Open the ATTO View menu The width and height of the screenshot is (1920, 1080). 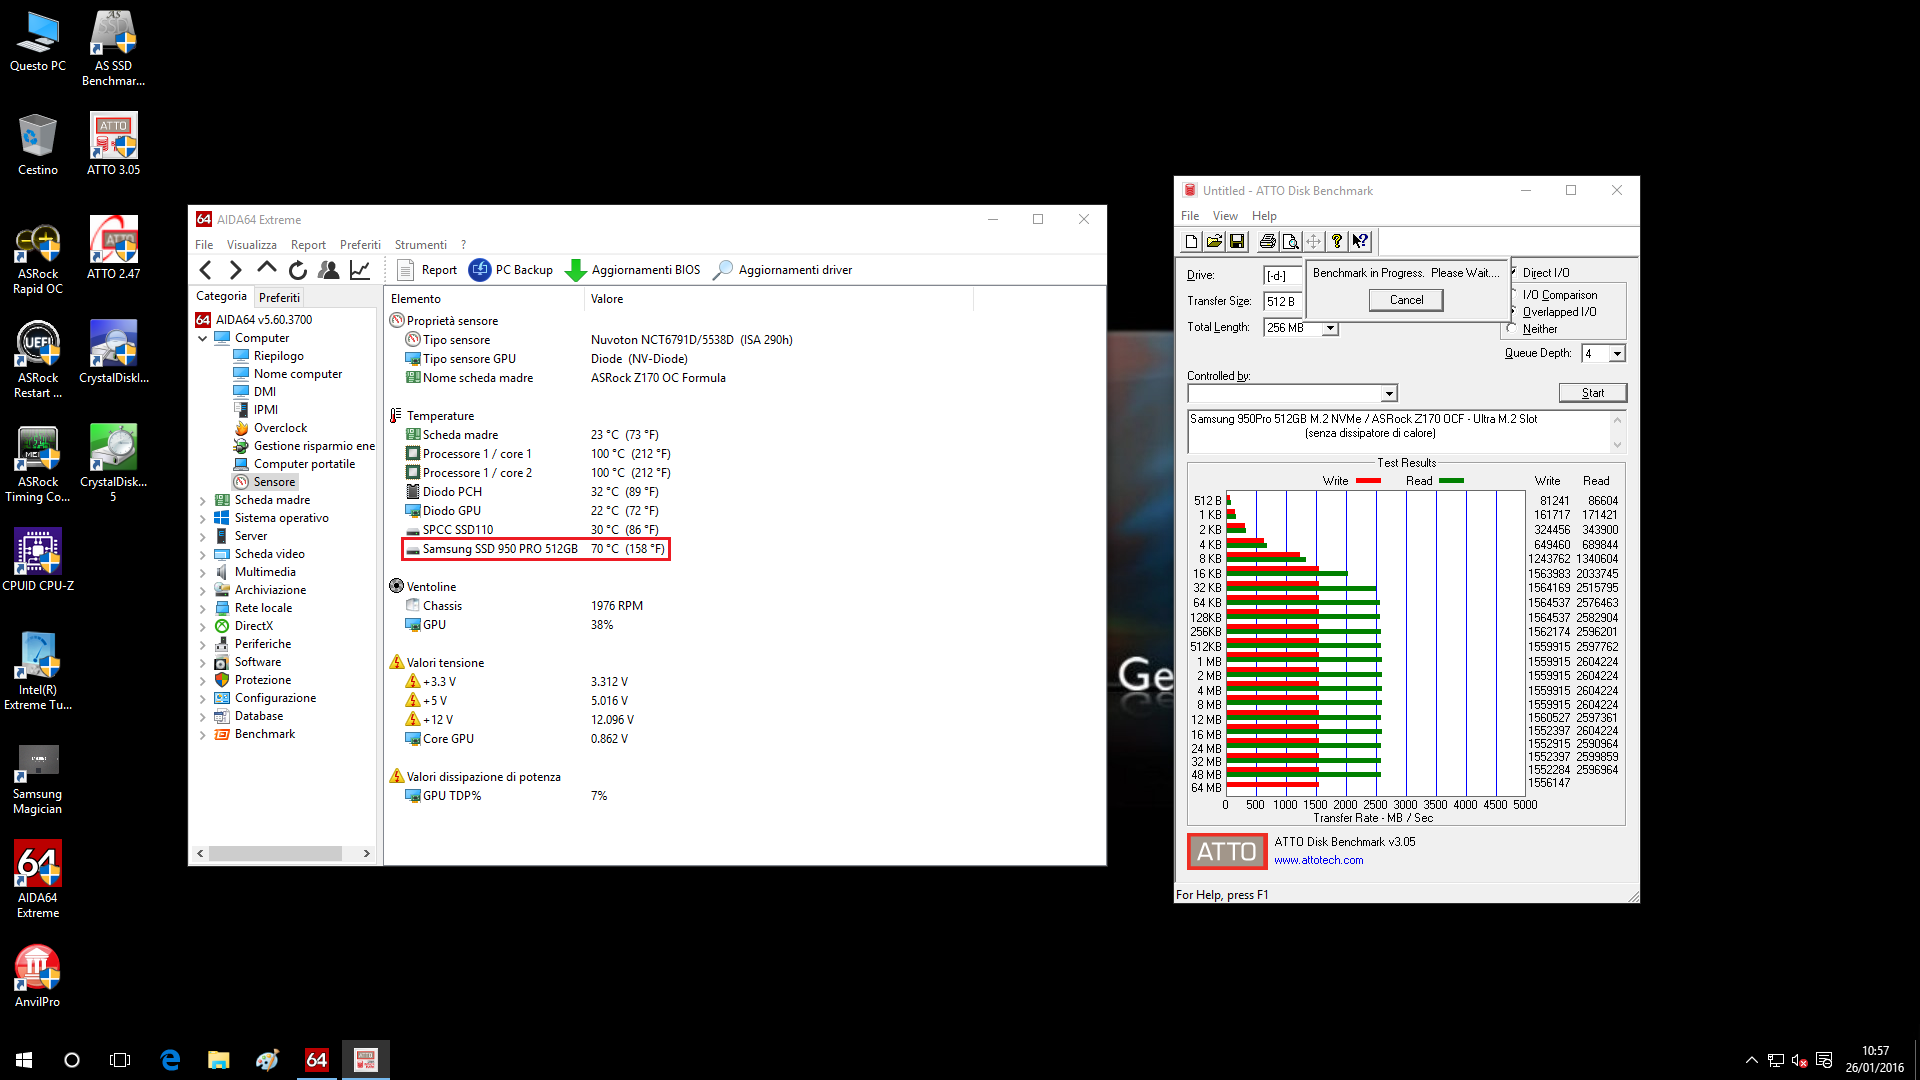(x=1225, y=215)
